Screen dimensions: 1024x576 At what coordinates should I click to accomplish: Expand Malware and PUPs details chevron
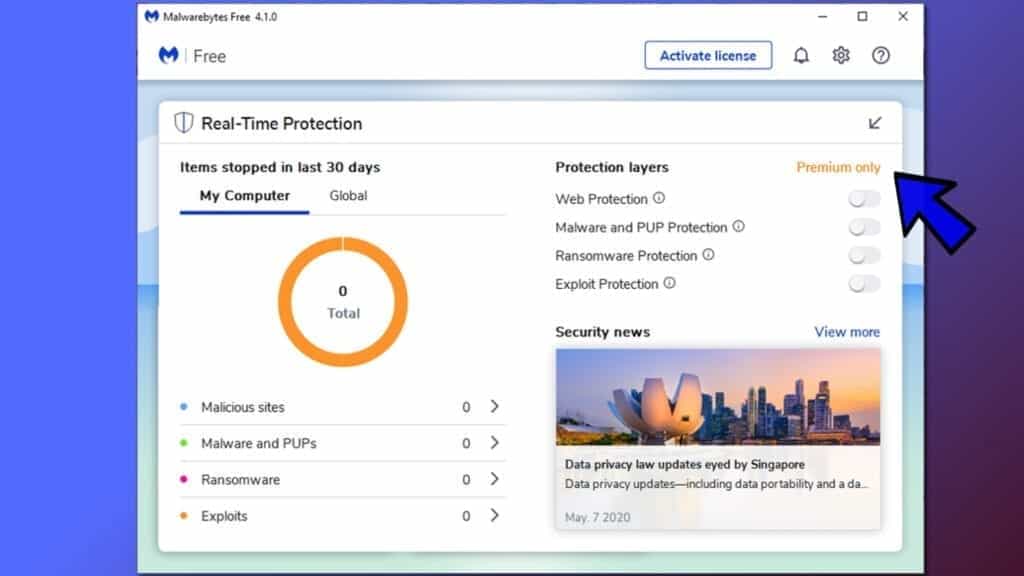[494, 443]
